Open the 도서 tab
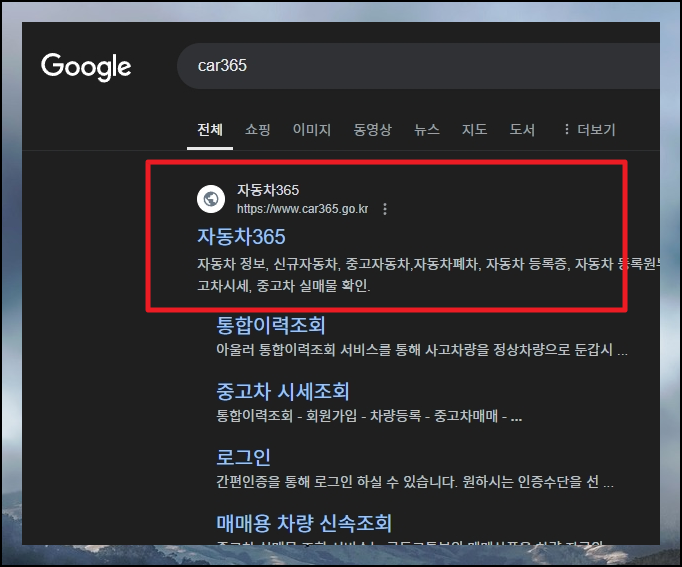682x567 pixels. click(522, 130)
